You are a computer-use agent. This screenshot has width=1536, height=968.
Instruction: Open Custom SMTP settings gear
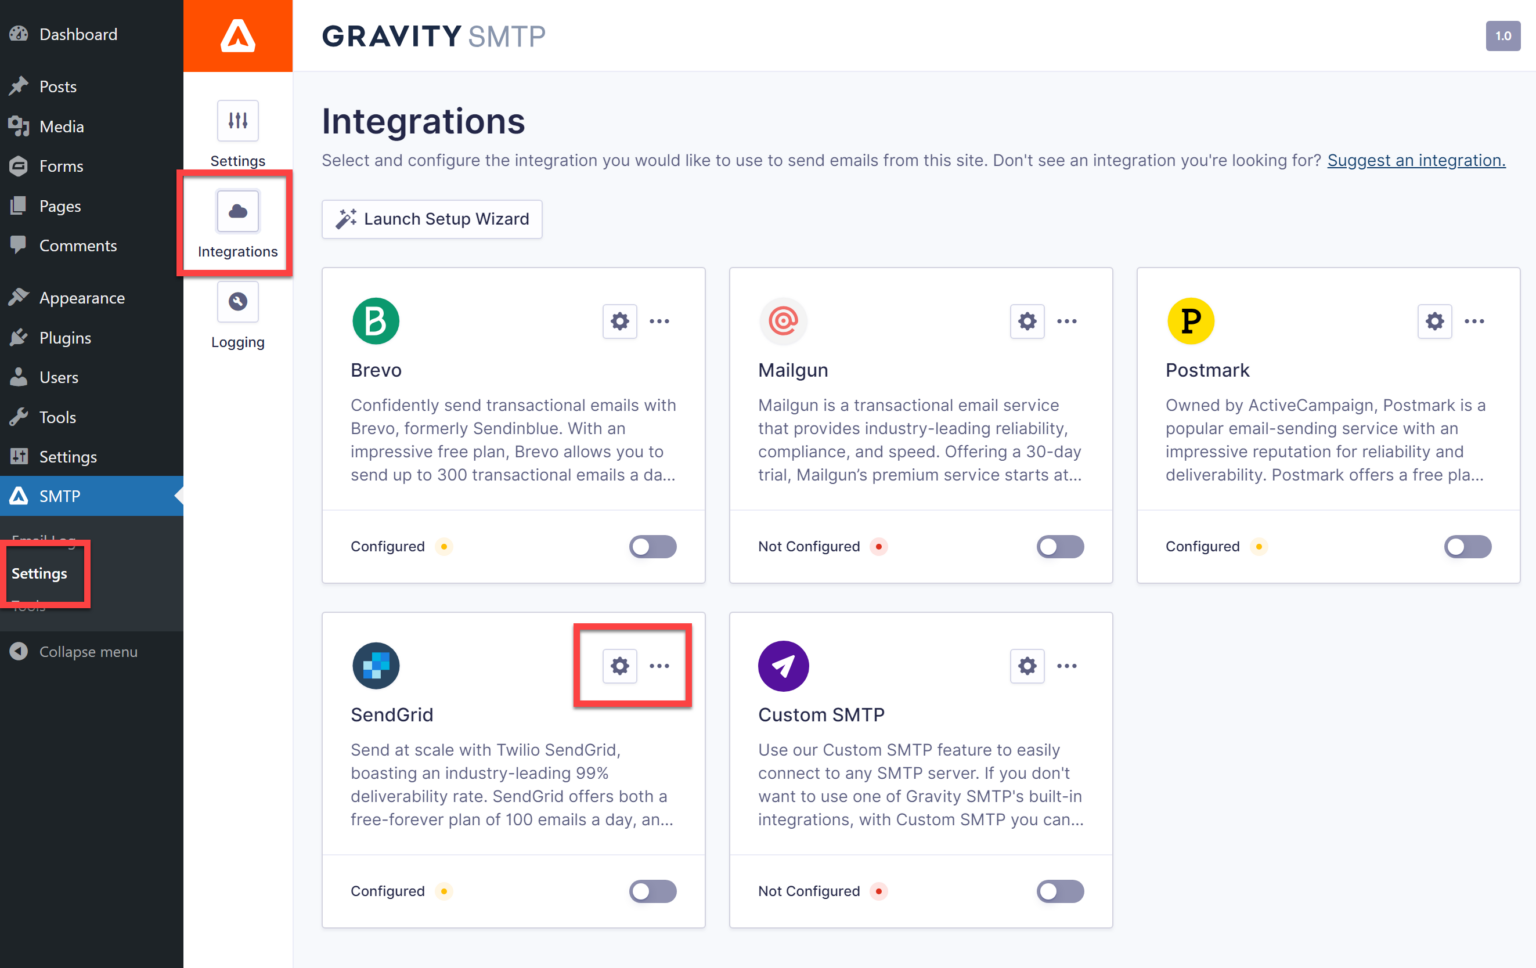[x=1027, y=666]
